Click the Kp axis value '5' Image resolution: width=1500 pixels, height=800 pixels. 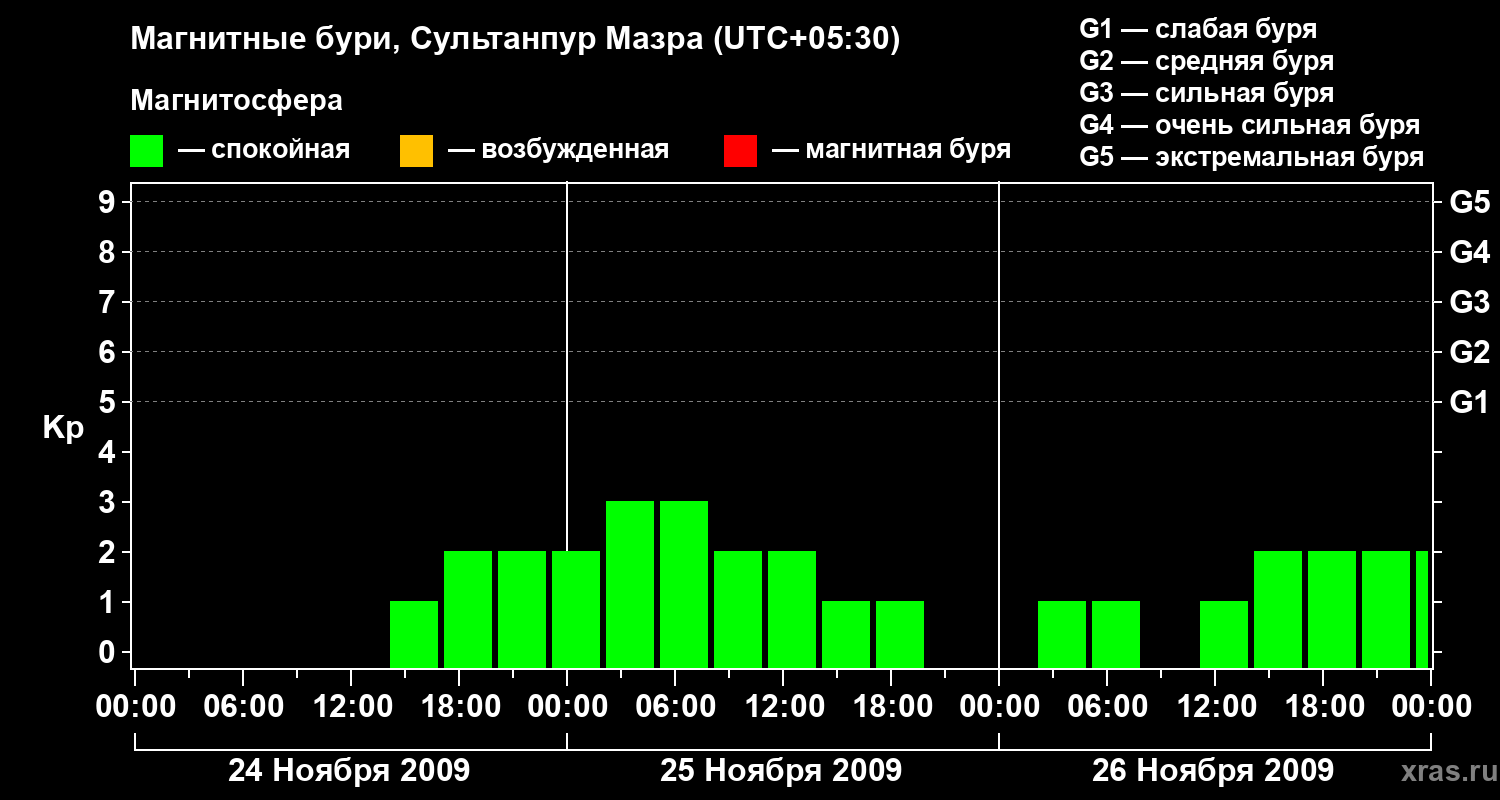pos(109,402)
